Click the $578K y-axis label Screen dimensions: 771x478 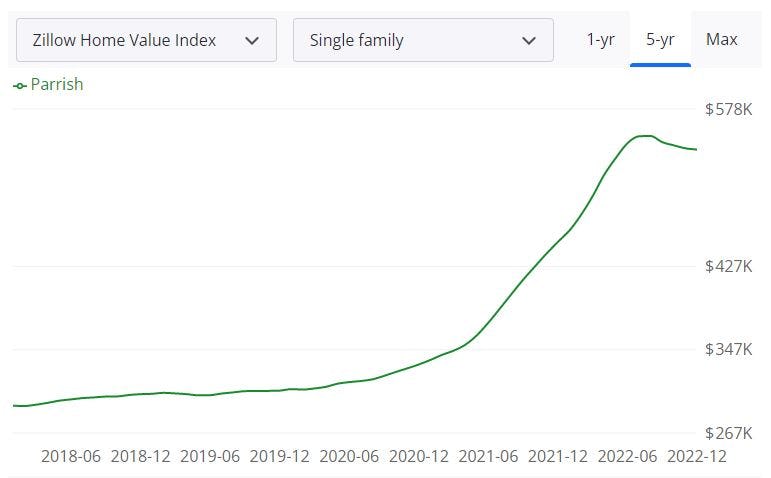pos(728,109)
